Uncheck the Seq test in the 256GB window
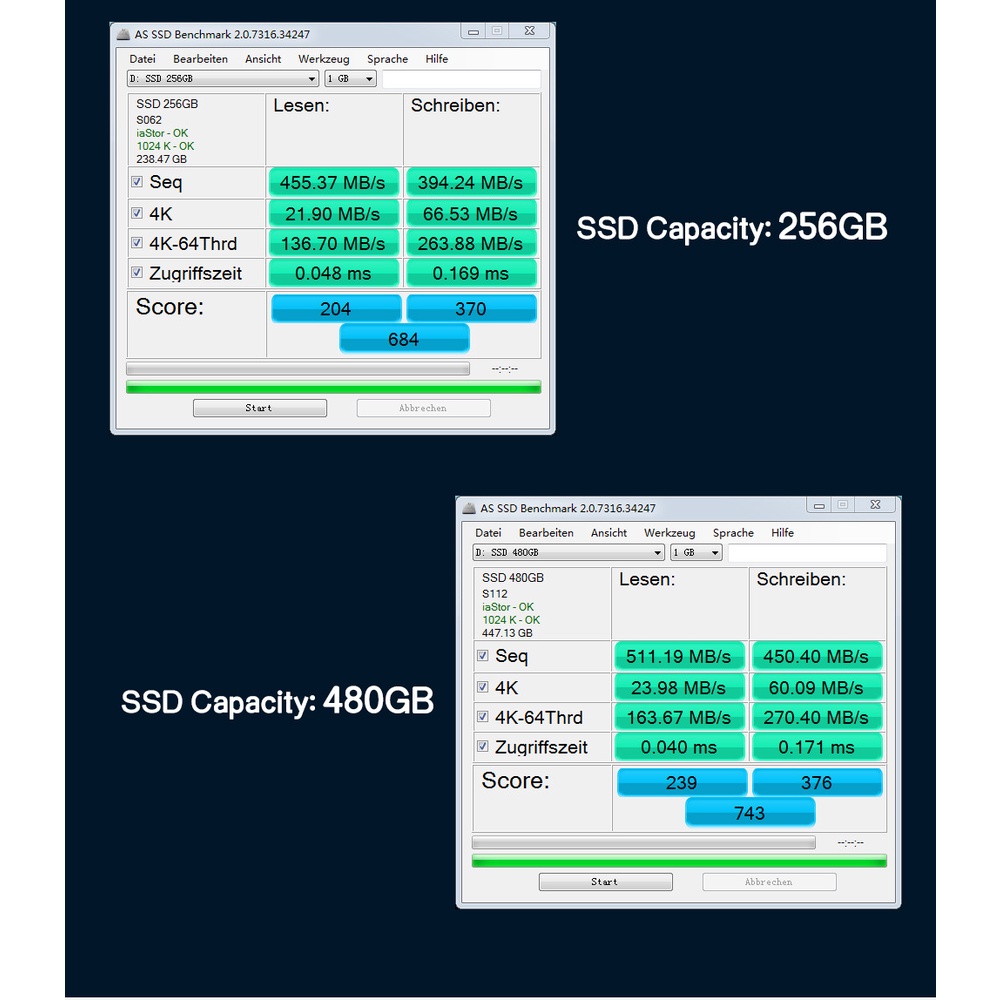 [x=136, y=182]
